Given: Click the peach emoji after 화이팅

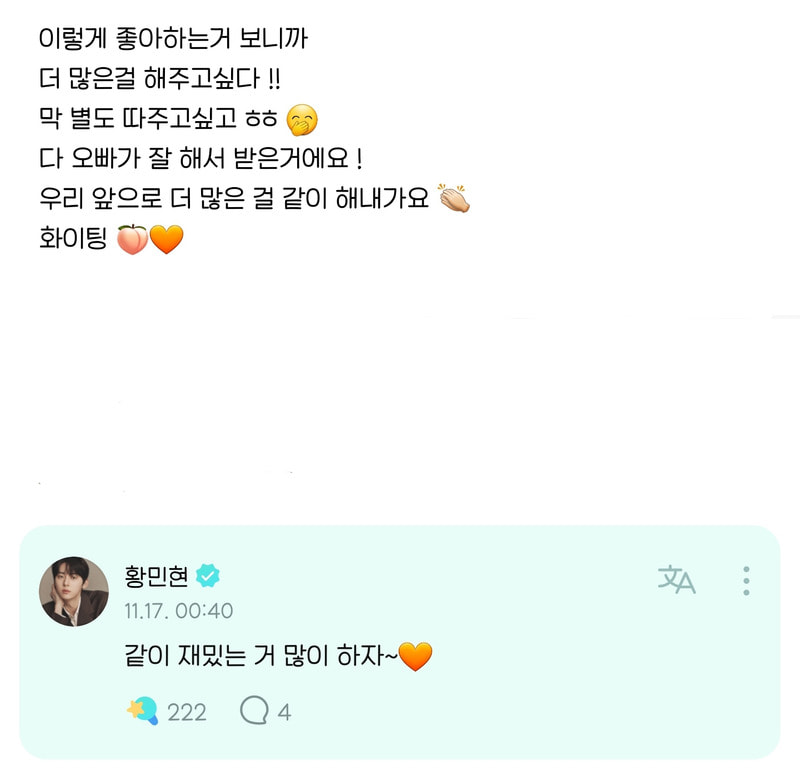Looking at the screenshot, I should (132, 241).
